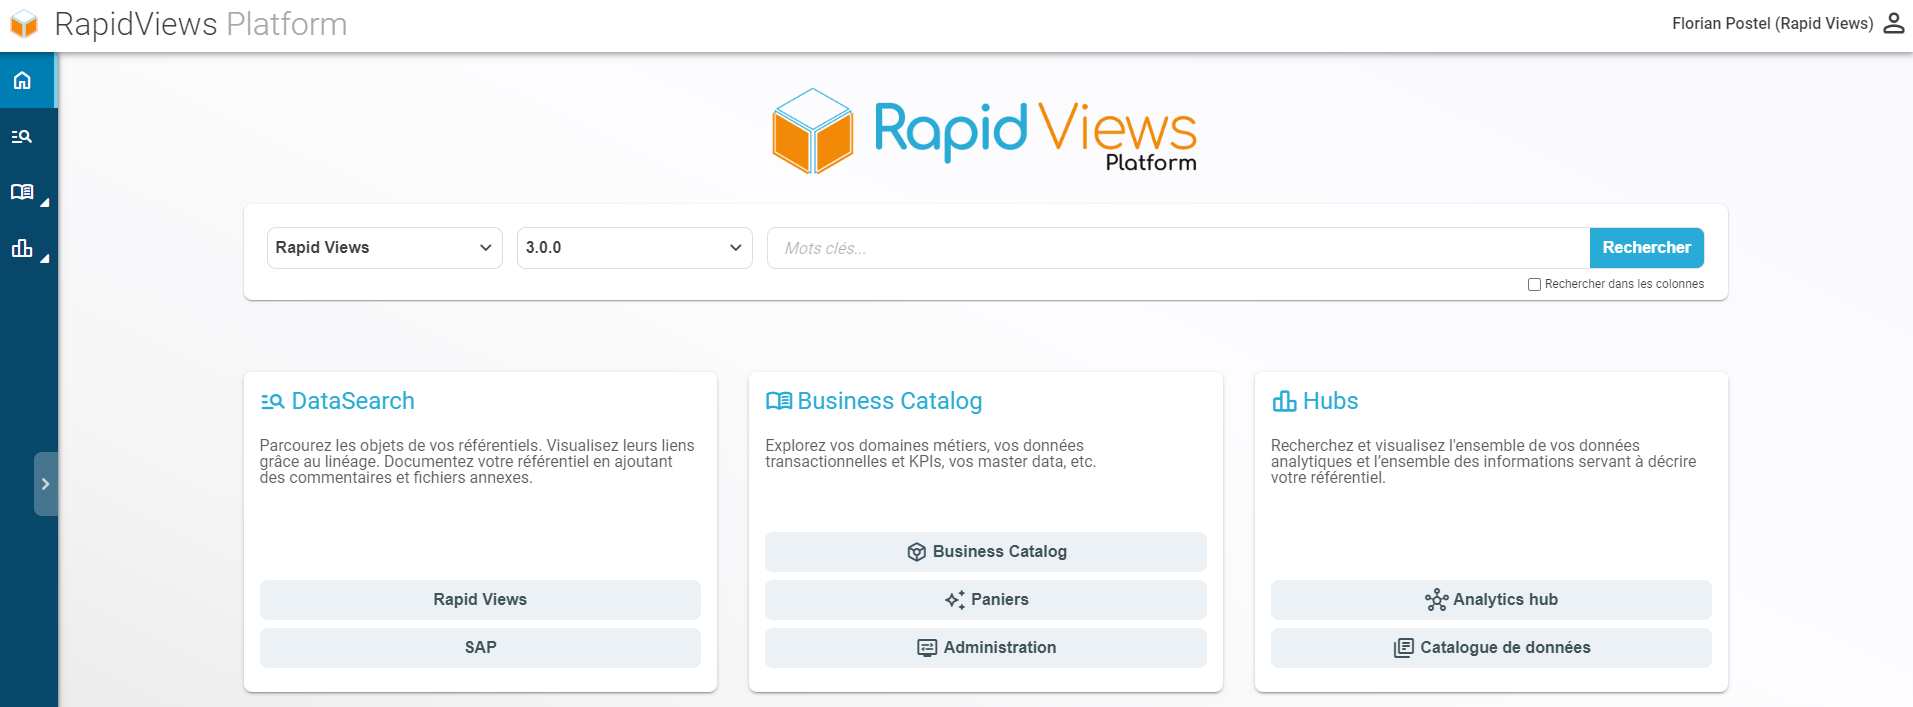The image size is (1913, 707).
Task: Open the DataSearch sidebar icon
Action: (x=22, y=136)
